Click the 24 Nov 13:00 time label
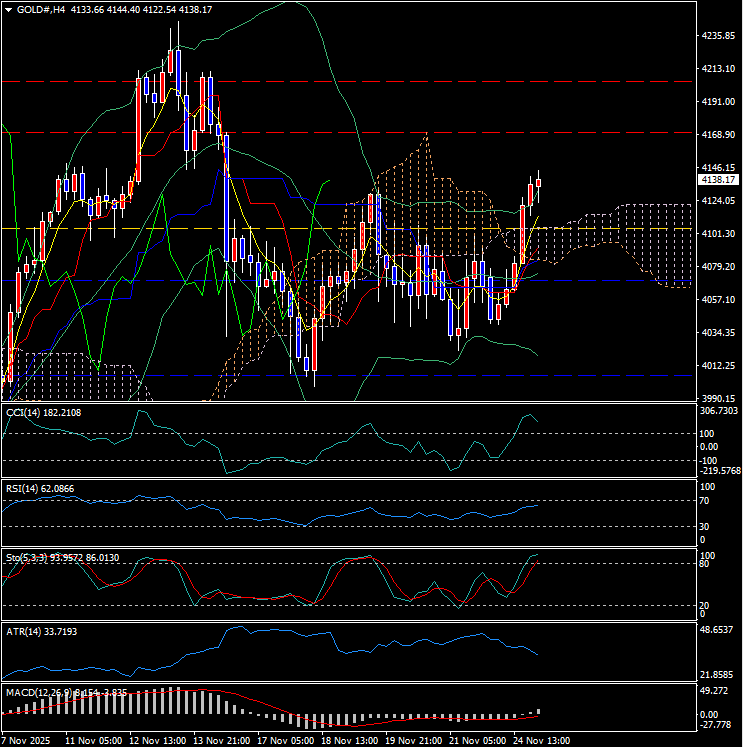This screenshot has height=747, width=744. [x=537, y=740]
